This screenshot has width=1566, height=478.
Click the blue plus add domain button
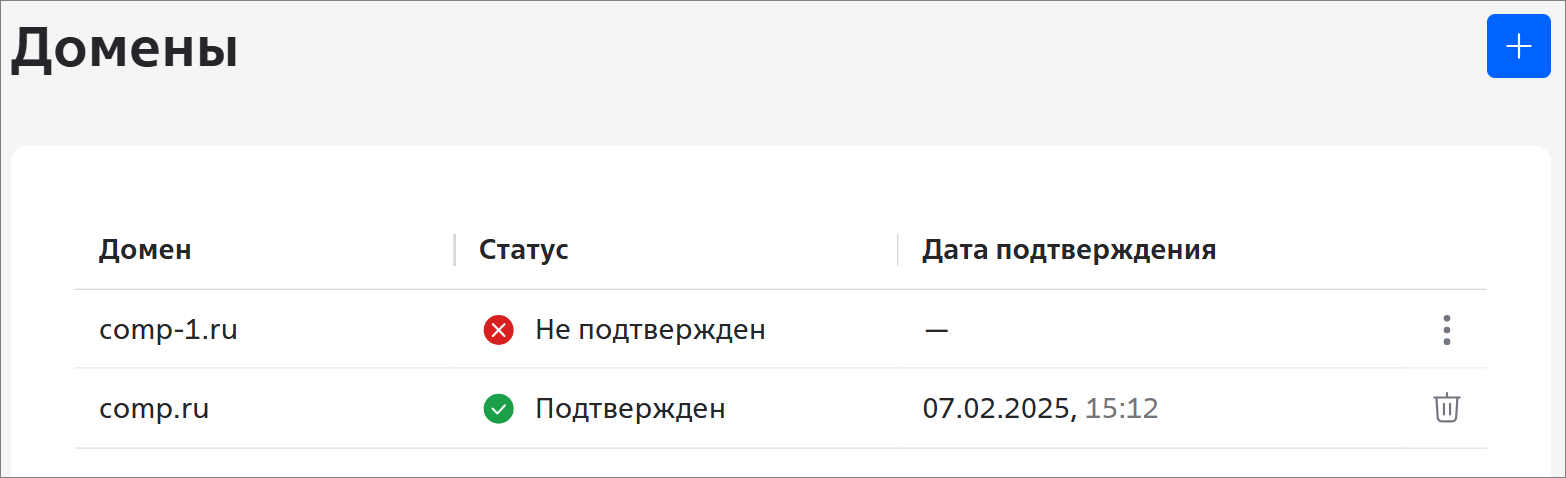tap(1518, 46)
